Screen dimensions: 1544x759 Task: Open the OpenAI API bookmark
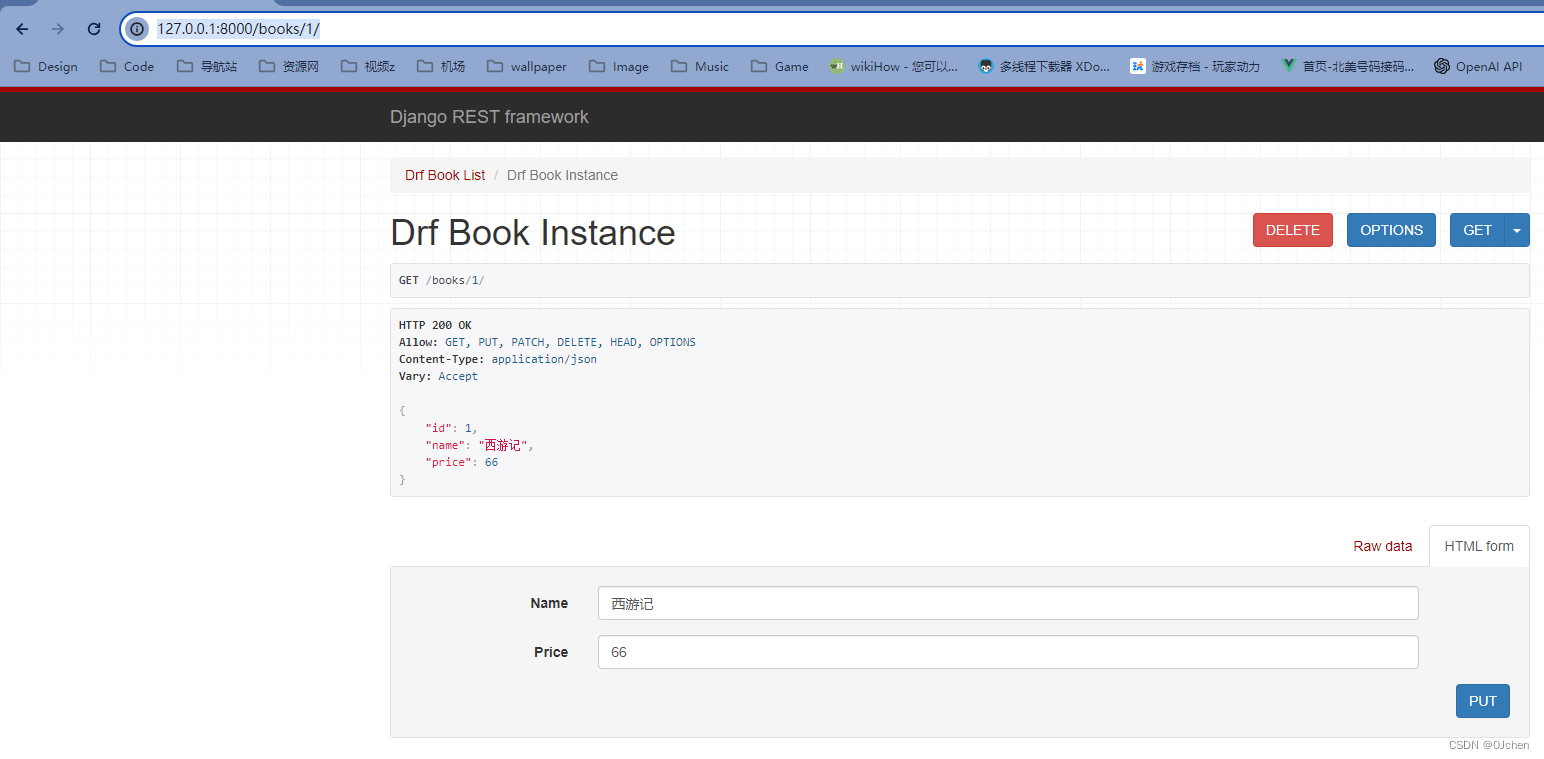[1478, 66]
